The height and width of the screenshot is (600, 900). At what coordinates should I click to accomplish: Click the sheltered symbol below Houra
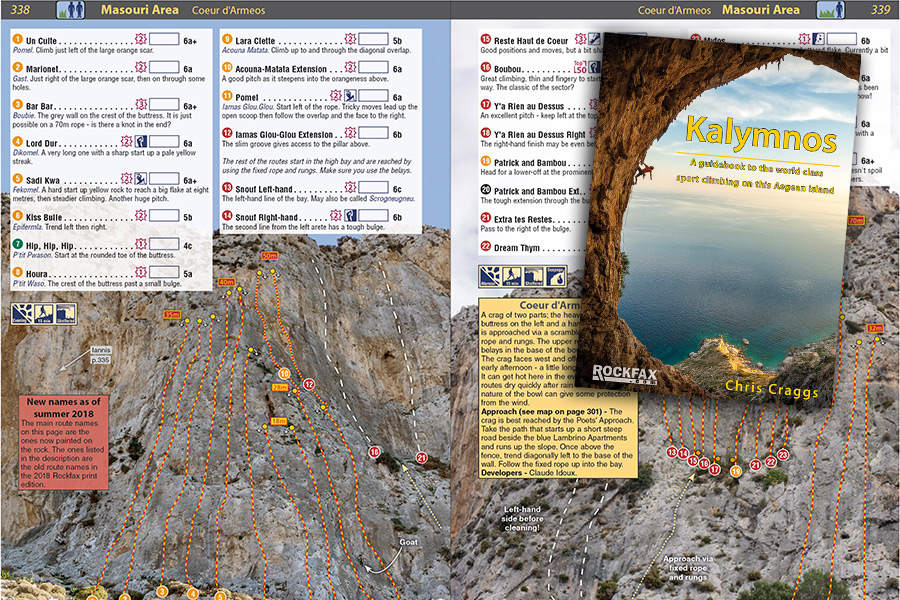(66, 314)
